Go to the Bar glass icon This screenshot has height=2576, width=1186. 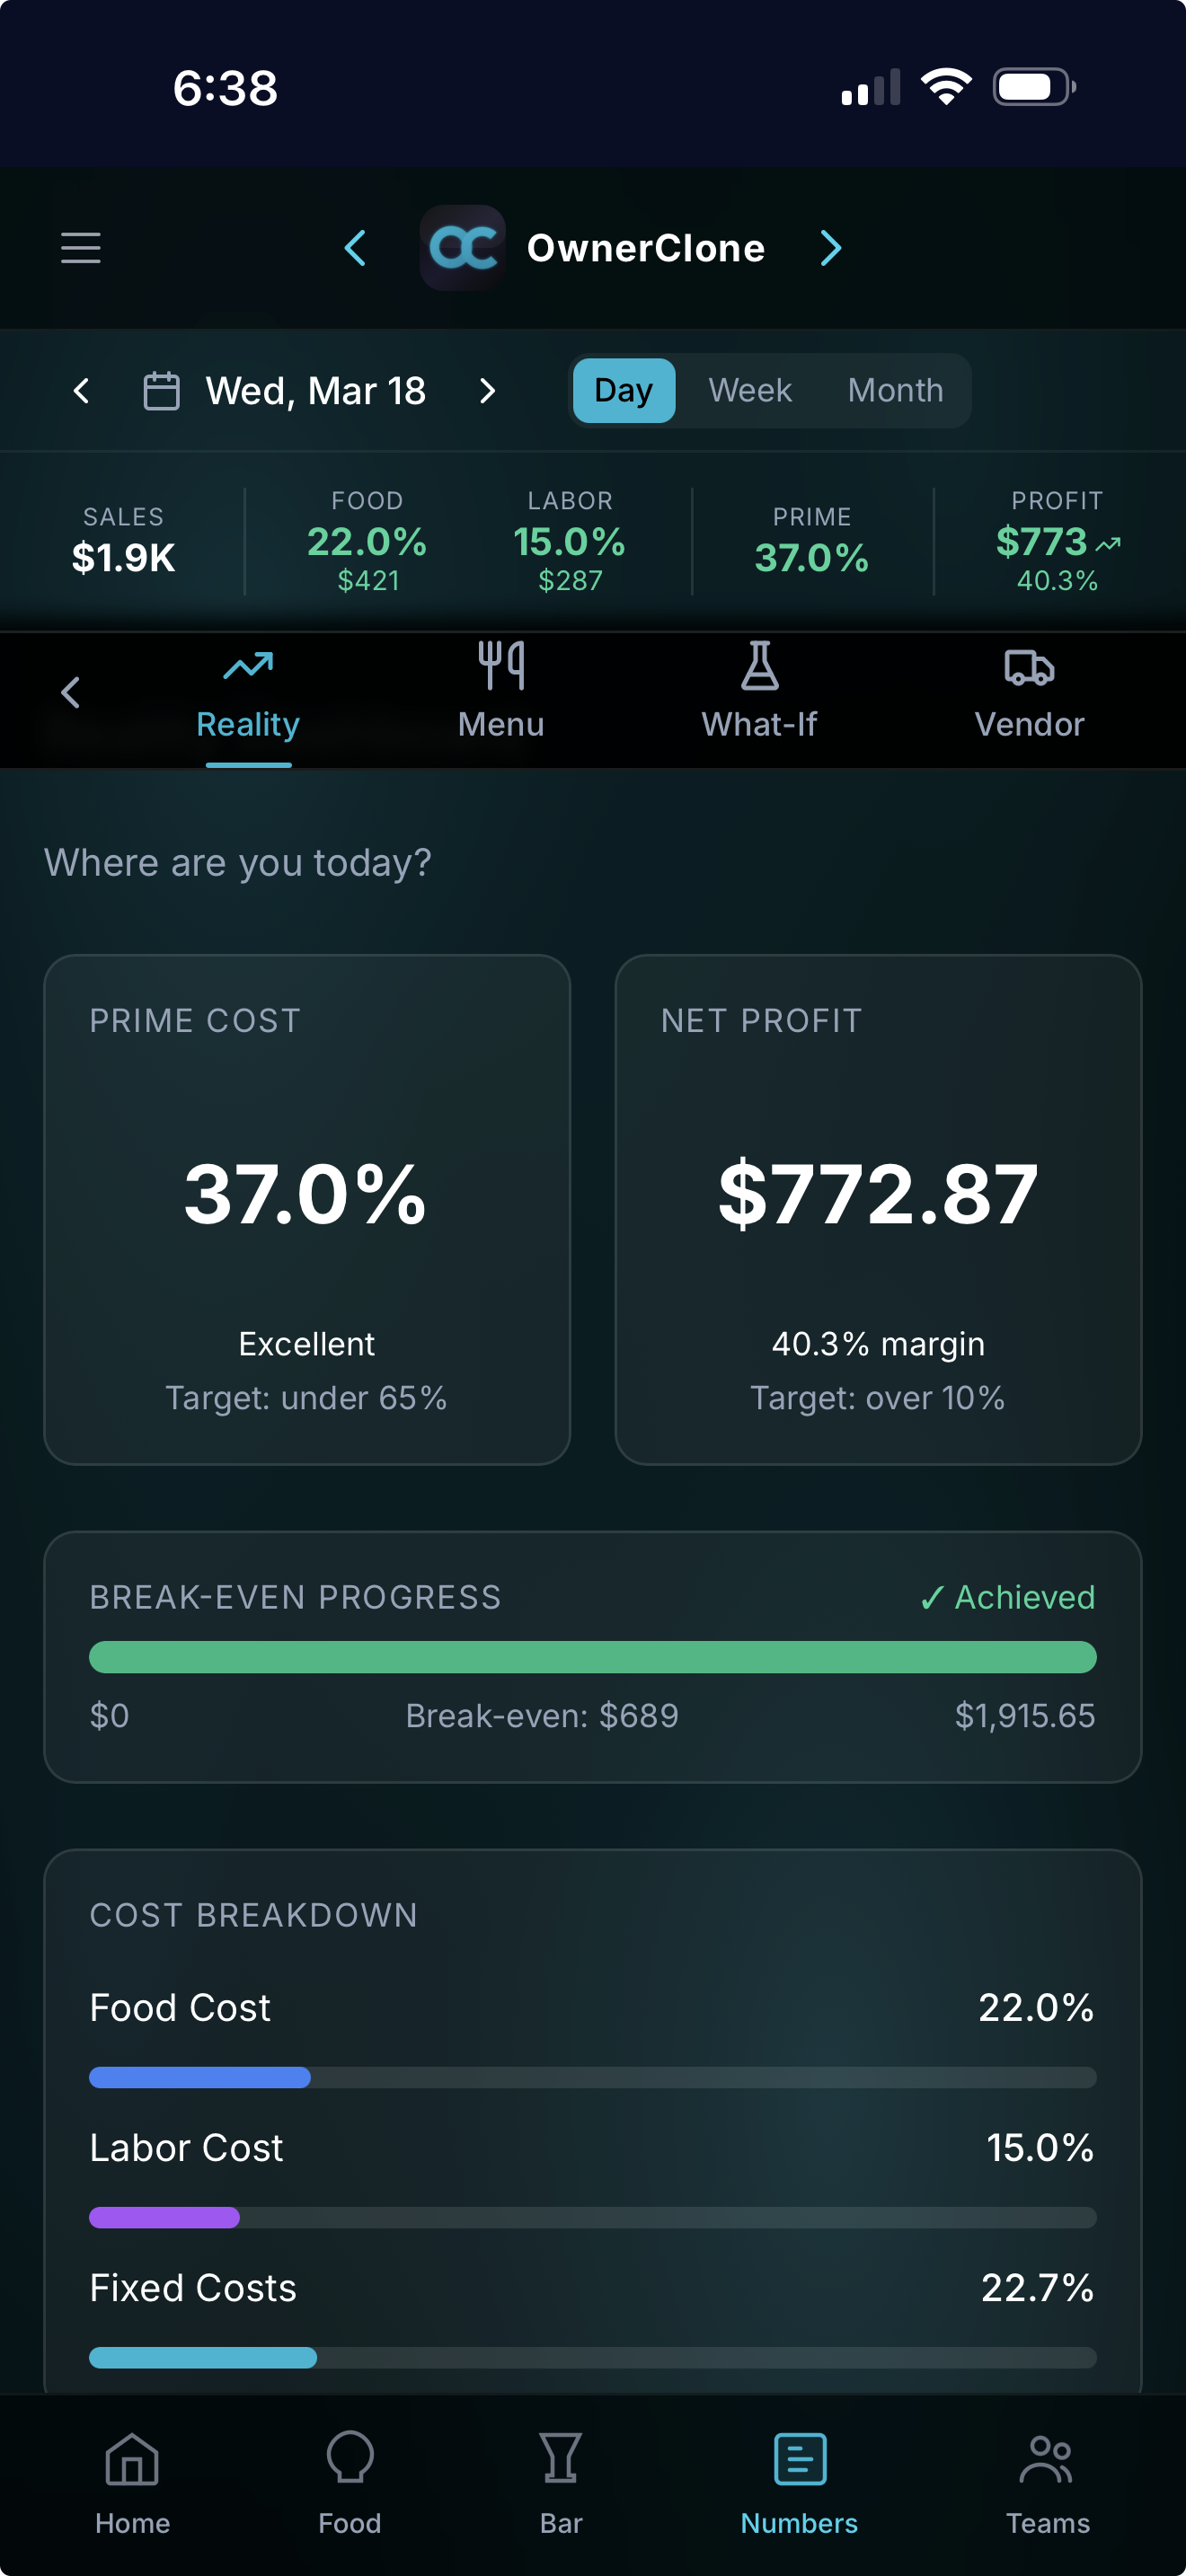(561, 2460)
